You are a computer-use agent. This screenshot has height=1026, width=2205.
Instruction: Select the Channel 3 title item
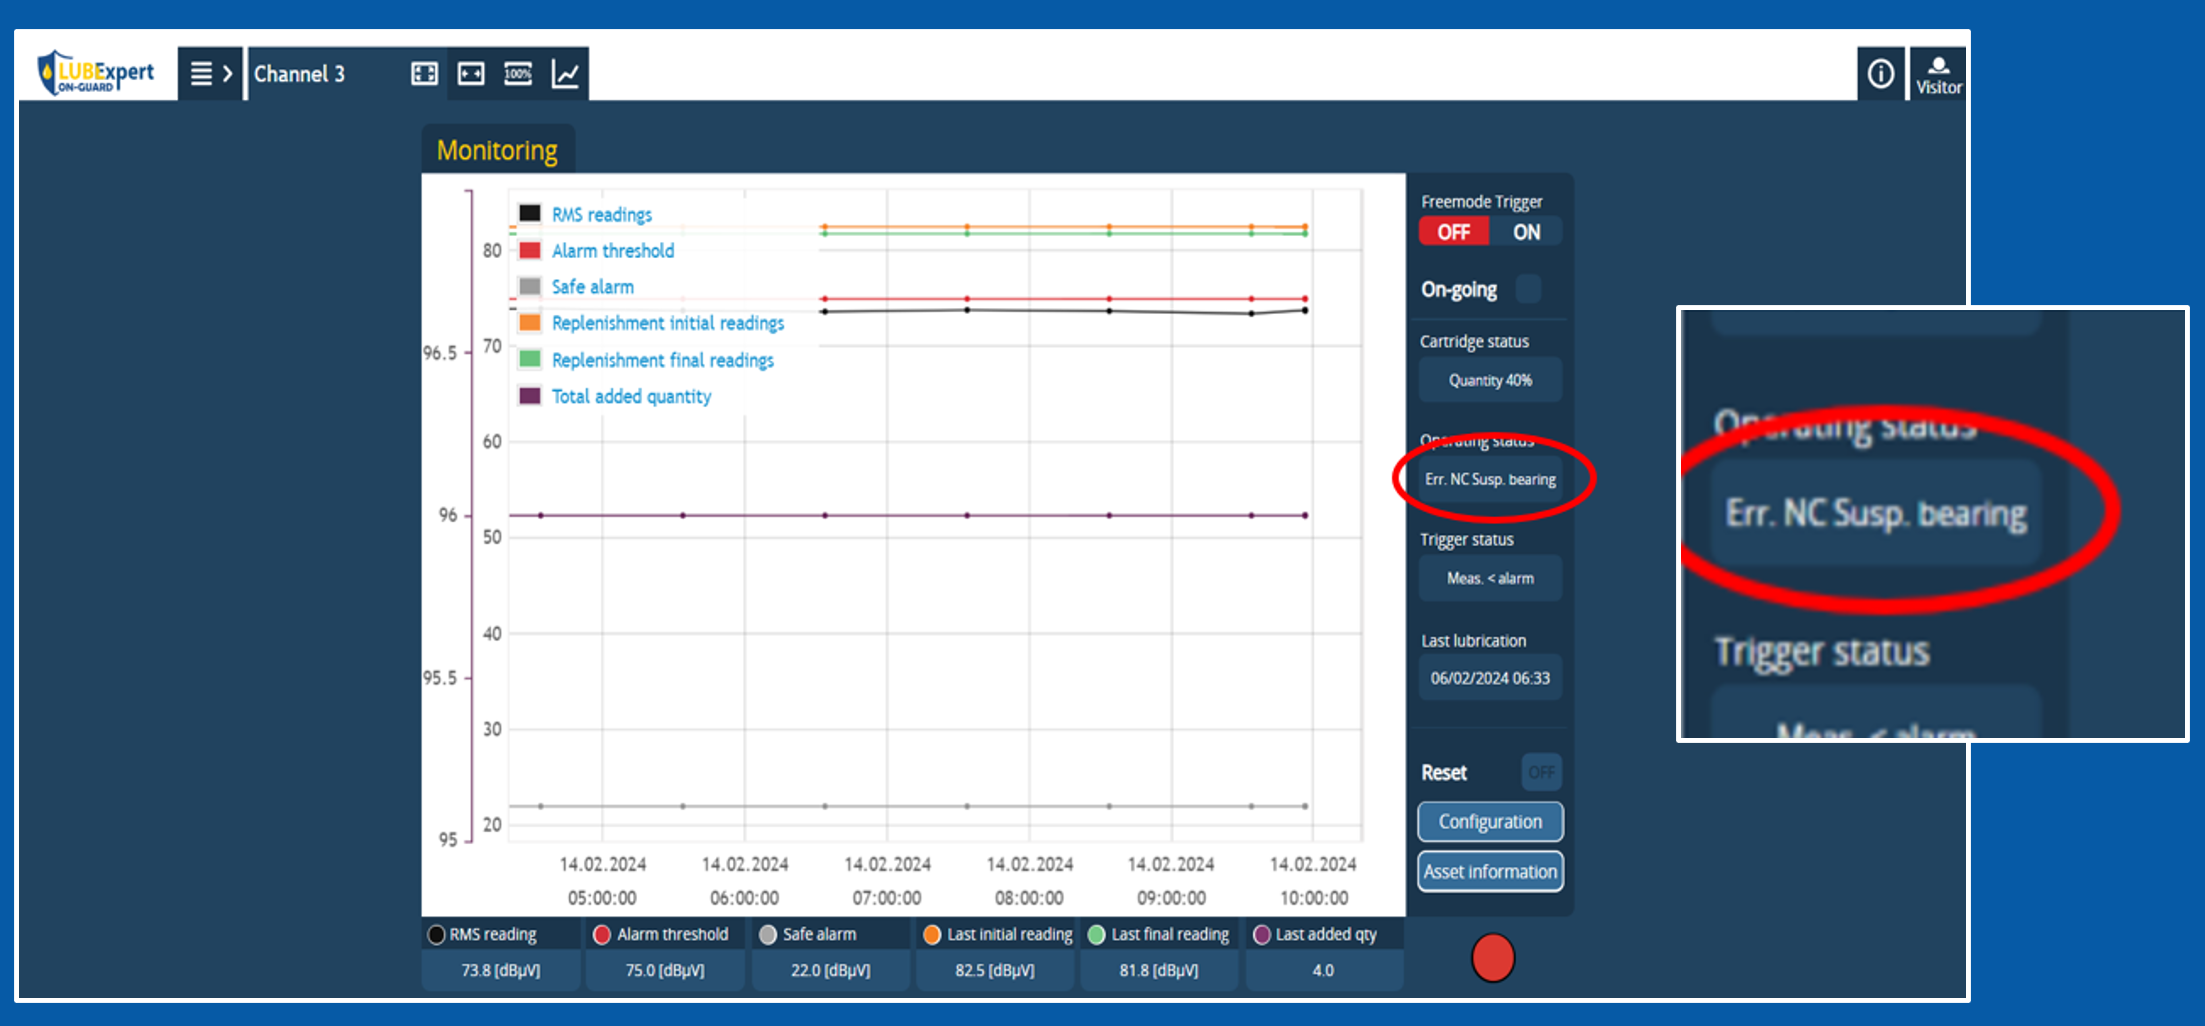click(x=299, y=74)
